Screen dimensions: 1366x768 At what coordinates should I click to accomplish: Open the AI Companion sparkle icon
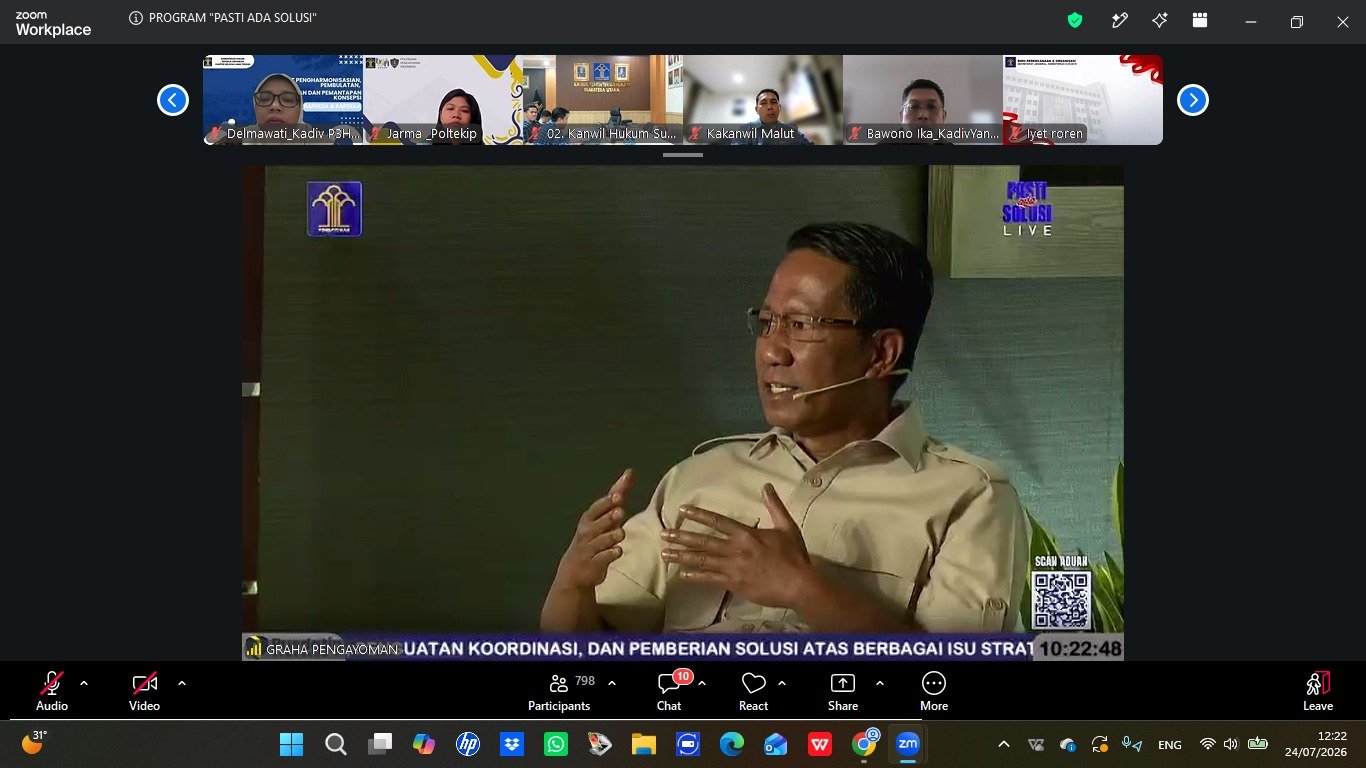1160,20
